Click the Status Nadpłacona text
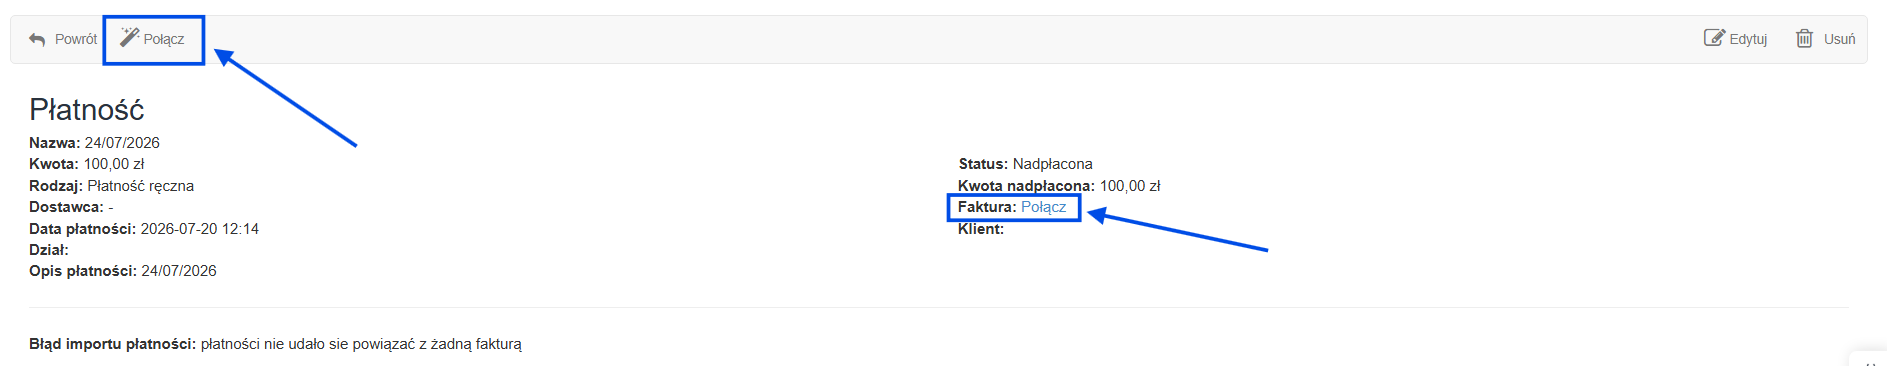 coord(1053,164)
